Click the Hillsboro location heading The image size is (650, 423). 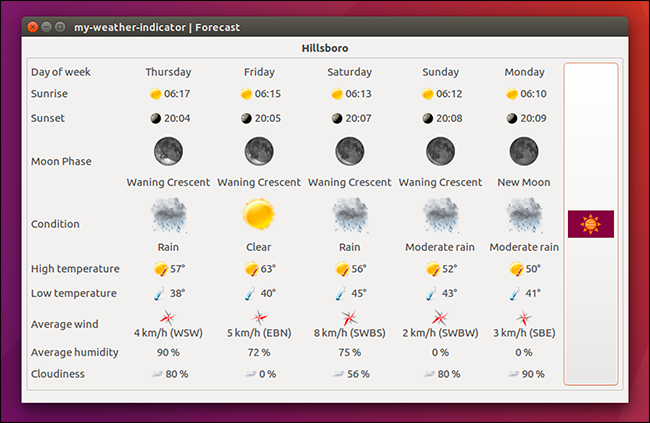click(x=325, y=49)
